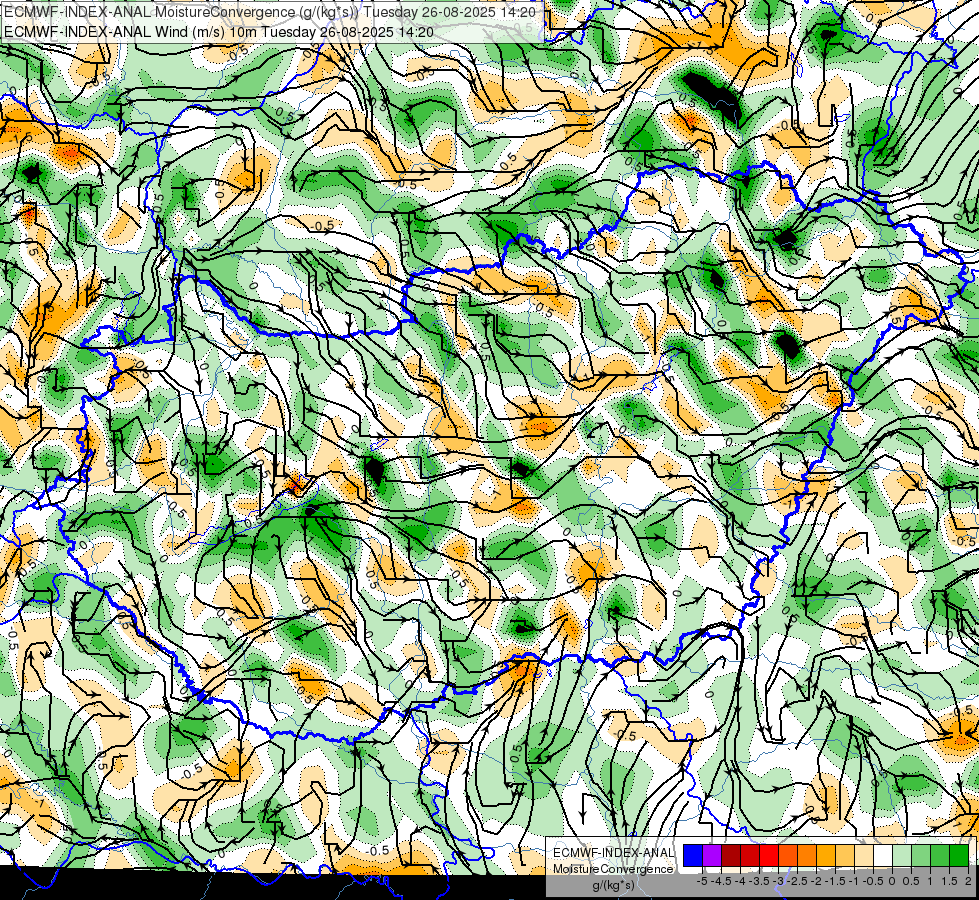Select the palest green legend swatch

[x=902, y=856]
